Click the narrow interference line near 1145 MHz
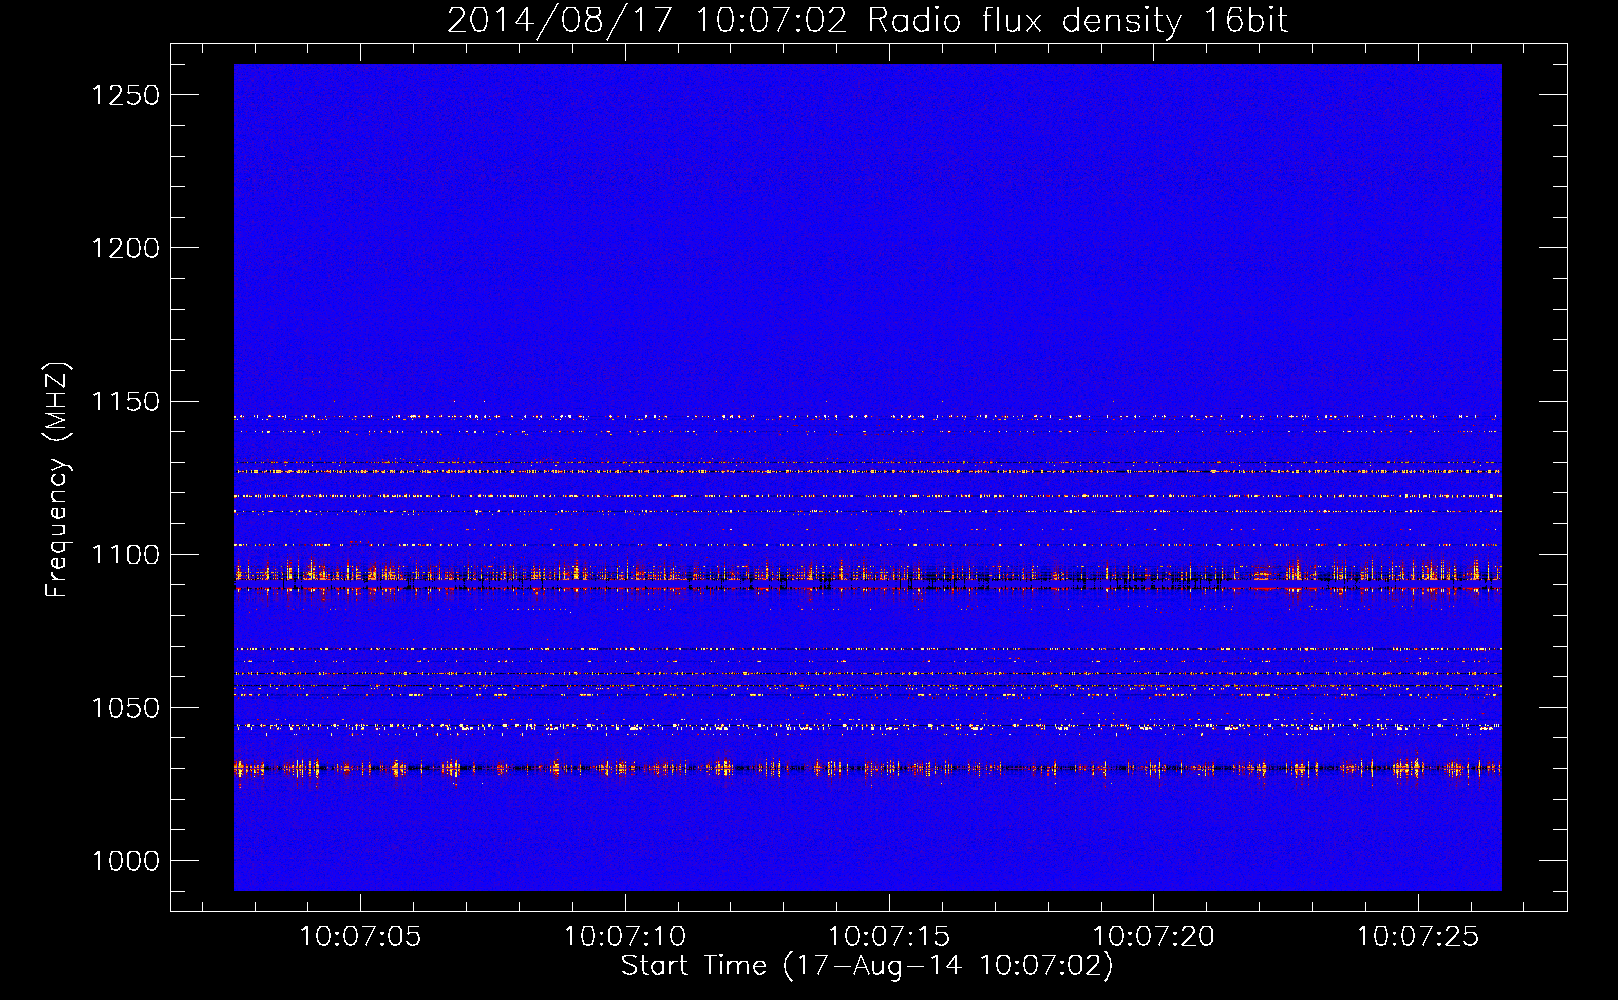 click(x=868, y=416)
